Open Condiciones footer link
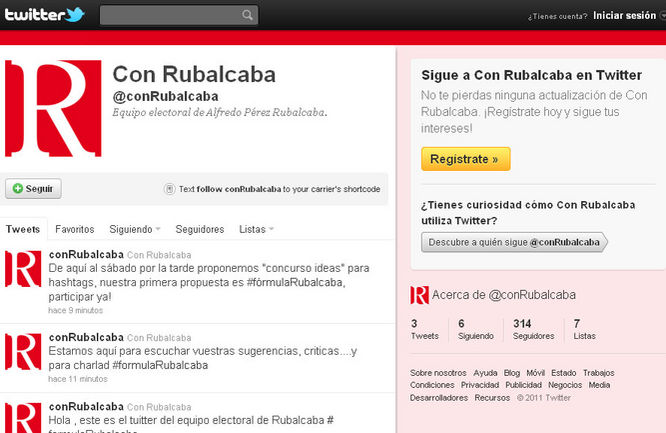 tap(432, 385)
